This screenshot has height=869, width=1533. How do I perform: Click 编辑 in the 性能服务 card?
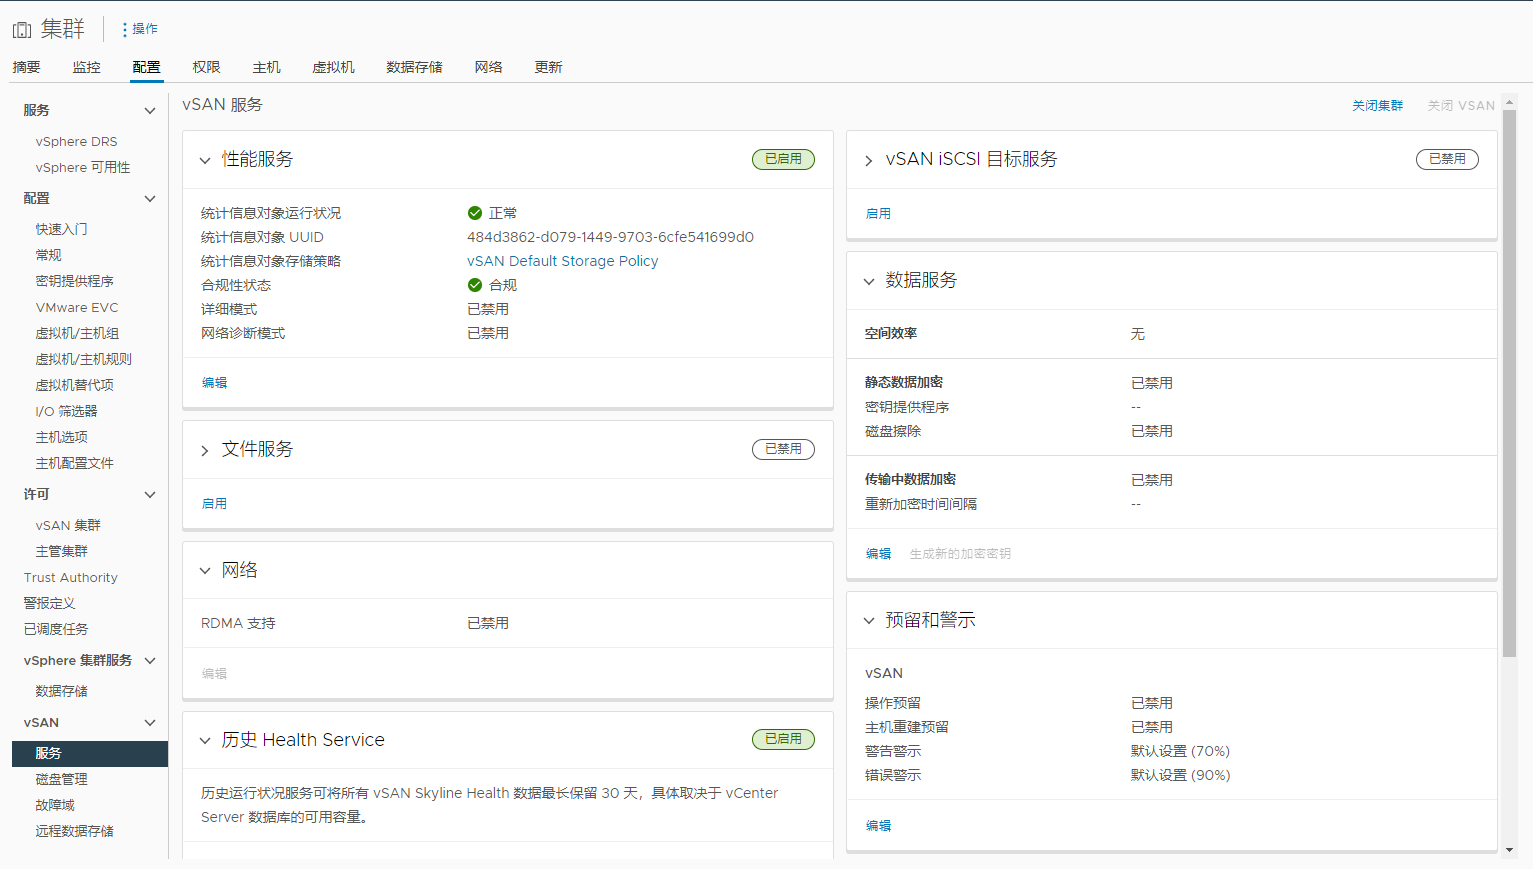pyautogui.click(x=214, y=383)
